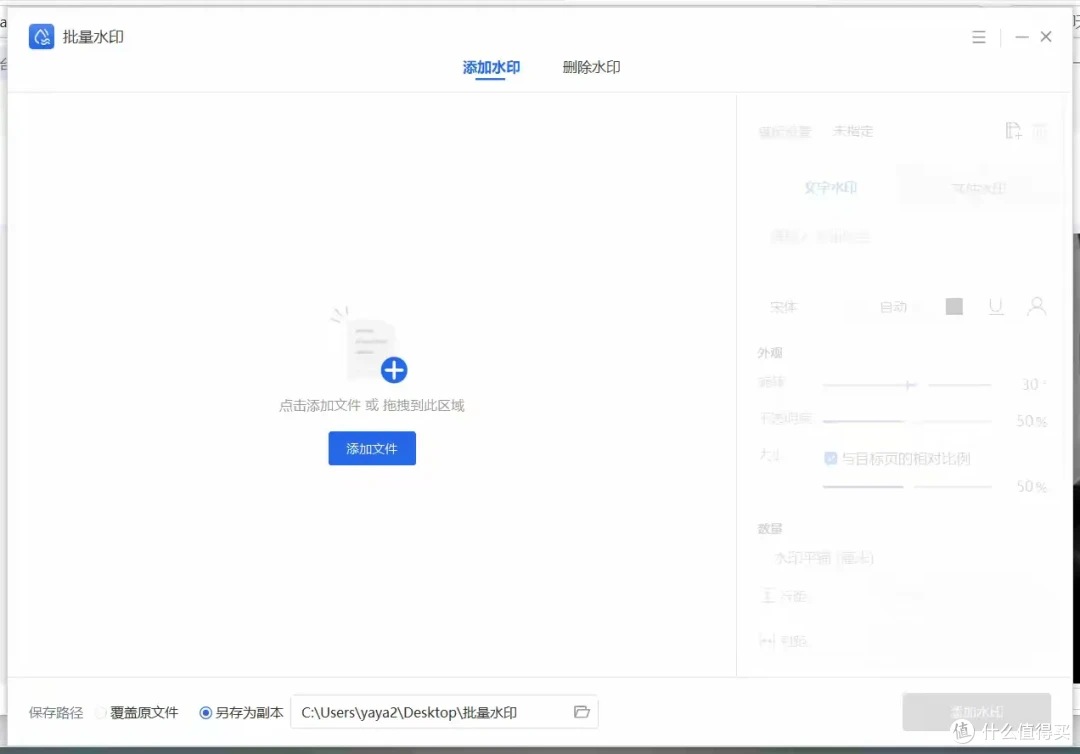
Task: Click the 保存路径 label
Action: [x=56, y=713]
